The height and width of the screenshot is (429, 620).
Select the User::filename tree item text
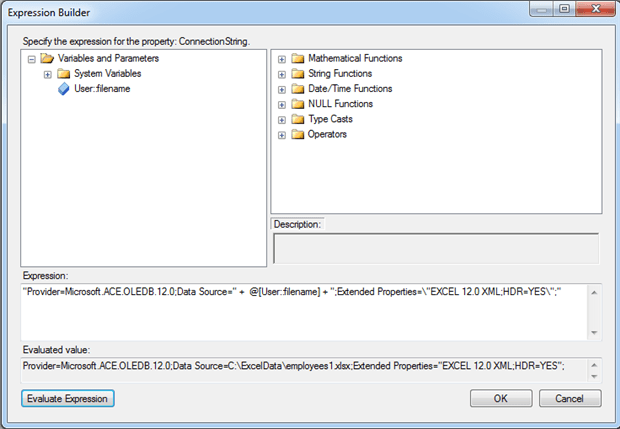click(102, 89)
